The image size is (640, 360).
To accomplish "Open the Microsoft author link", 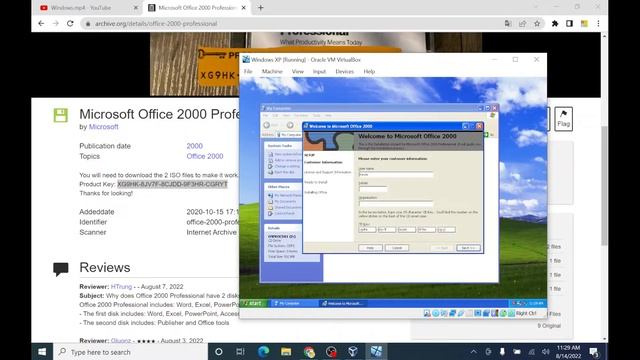I will point(104,127).
